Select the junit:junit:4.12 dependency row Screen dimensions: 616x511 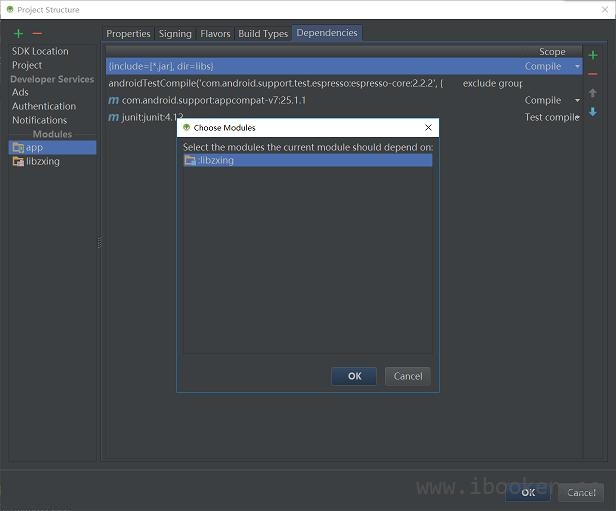pyautogui.click(x=344, y=117)
